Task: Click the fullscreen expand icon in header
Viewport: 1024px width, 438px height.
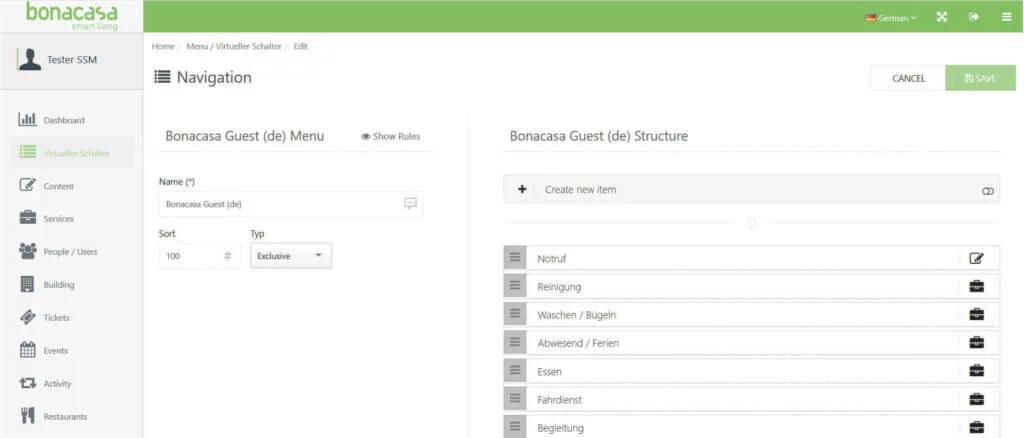Action: coord(941,17)
